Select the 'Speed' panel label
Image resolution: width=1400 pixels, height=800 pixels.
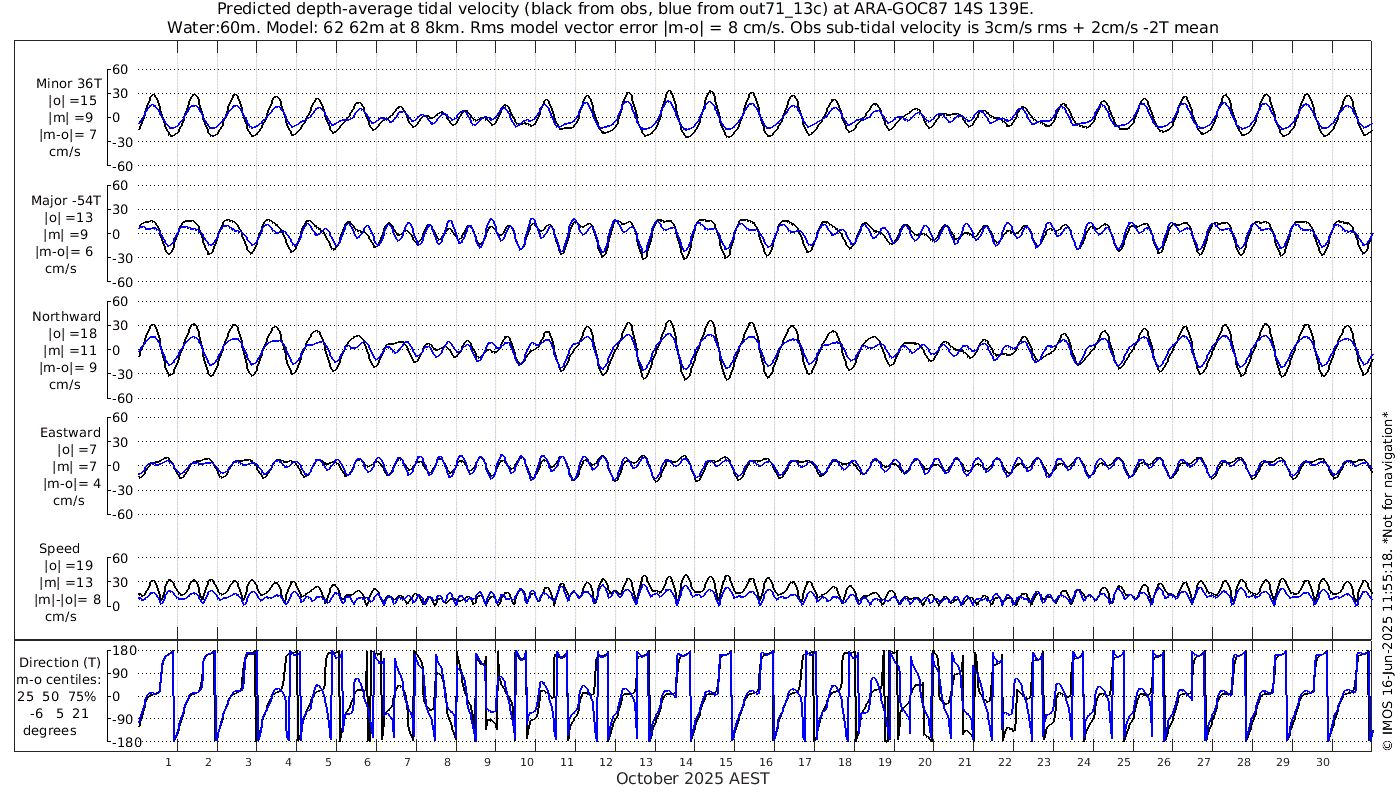coord(60,549)
